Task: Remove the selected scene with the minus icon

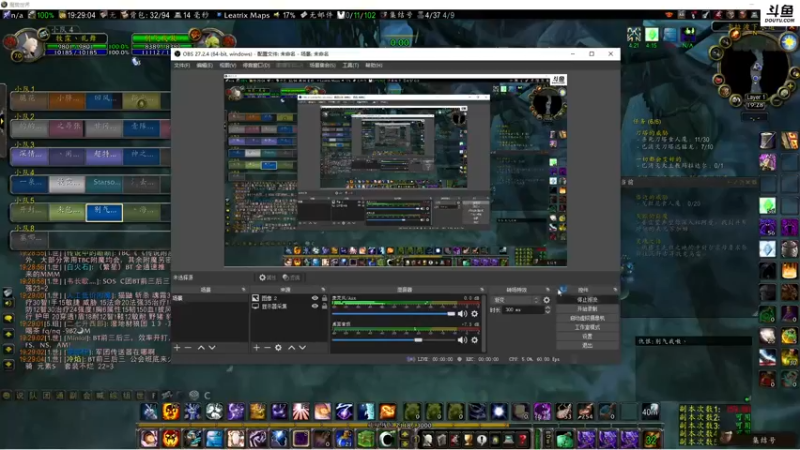Action: point(188,347)
